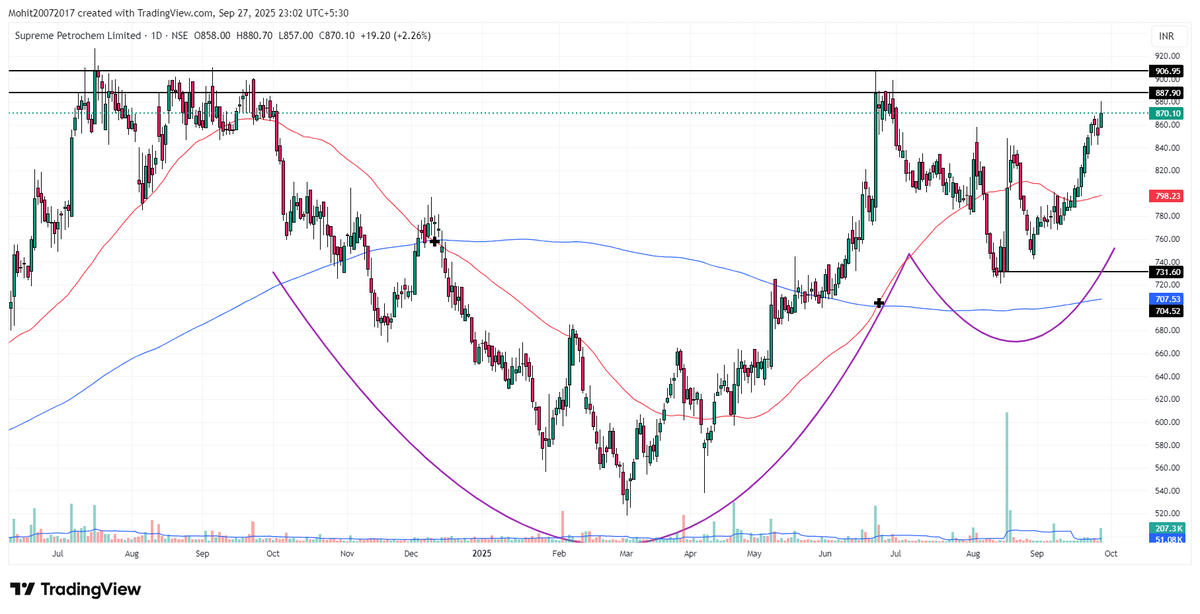Click the 906.95 price tag
This screenshot has width=1200, height=614.
pos(1167,71)
